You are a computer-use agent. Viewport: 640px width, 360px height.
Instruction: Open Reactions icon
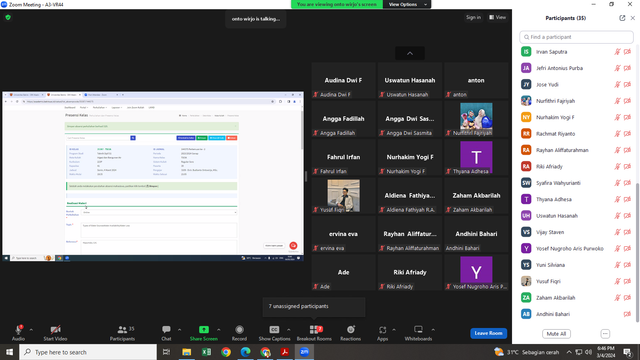click(x=351, y=330)
